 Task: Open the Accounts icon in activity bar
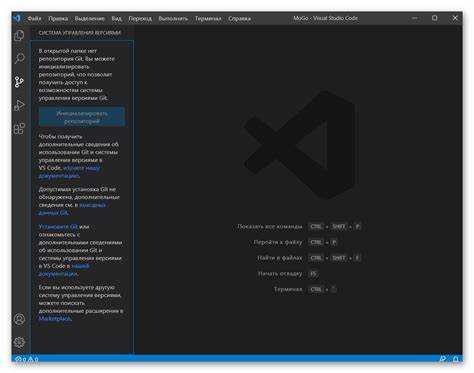20,319
